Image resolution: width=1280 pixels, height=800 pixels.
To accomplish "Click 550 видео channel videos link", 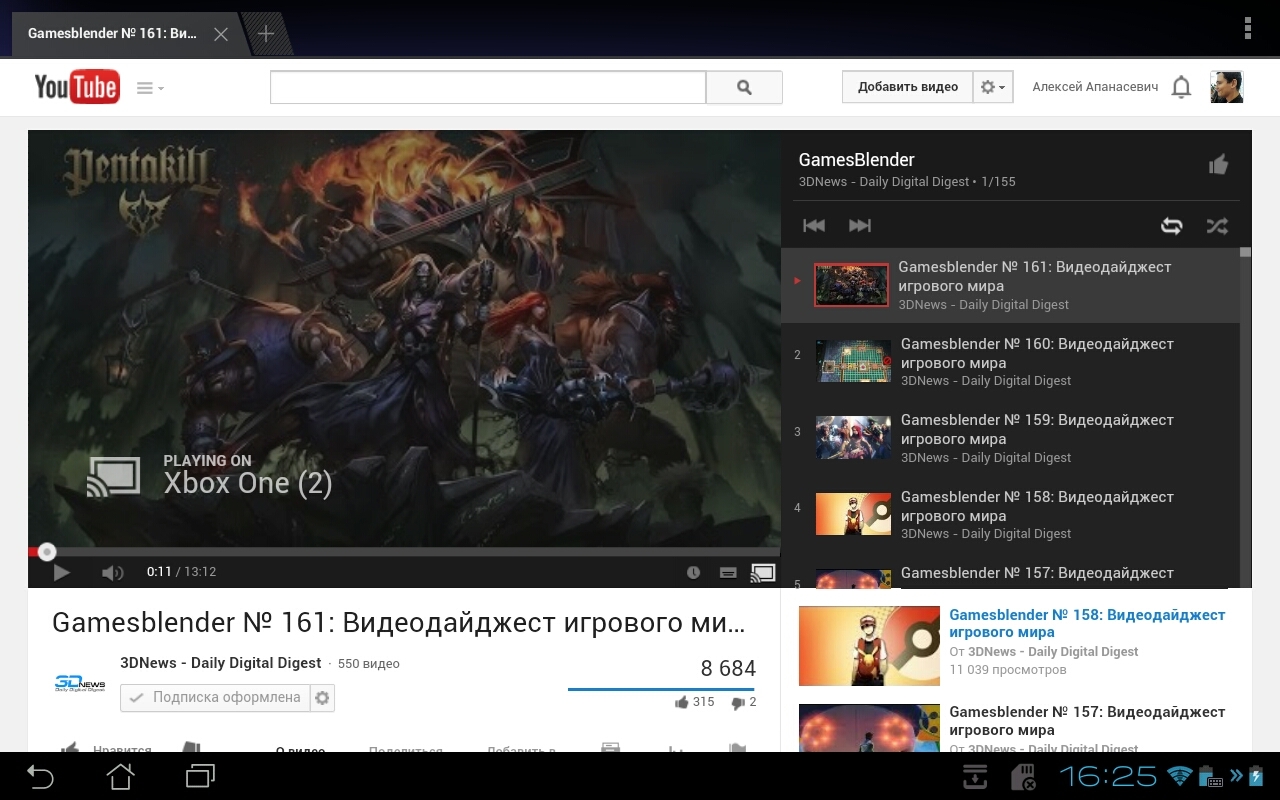I will [x=369, y=664].
